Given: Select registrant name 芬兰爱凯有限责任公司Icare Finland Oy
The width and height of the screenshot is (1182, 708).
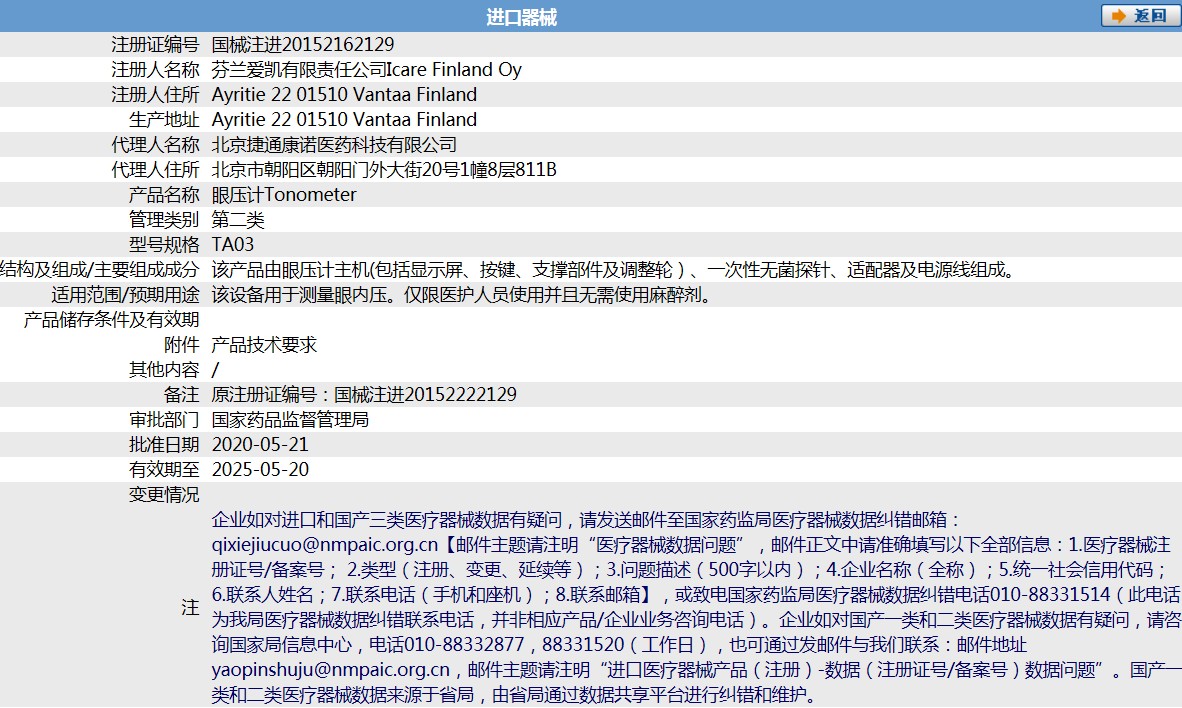Looking at the screenshot, I should tap(366, 69).
